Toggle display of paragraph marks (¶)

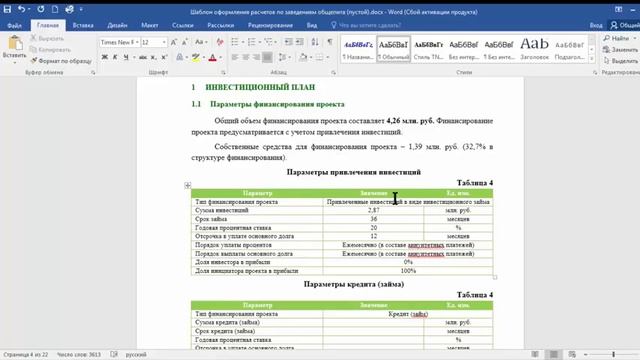[330, 42]
